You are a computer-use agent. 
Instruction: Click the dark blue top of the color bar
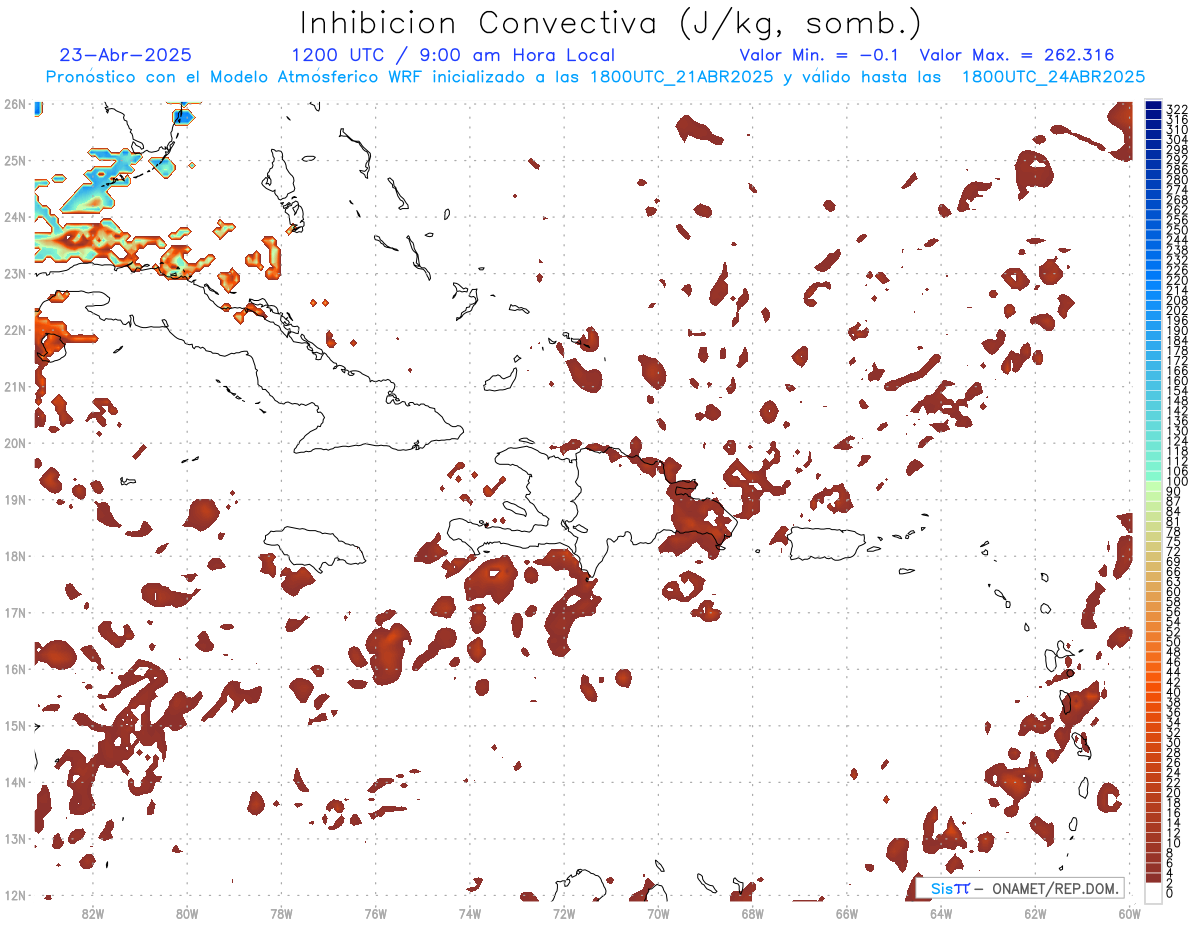[1153, 106]
